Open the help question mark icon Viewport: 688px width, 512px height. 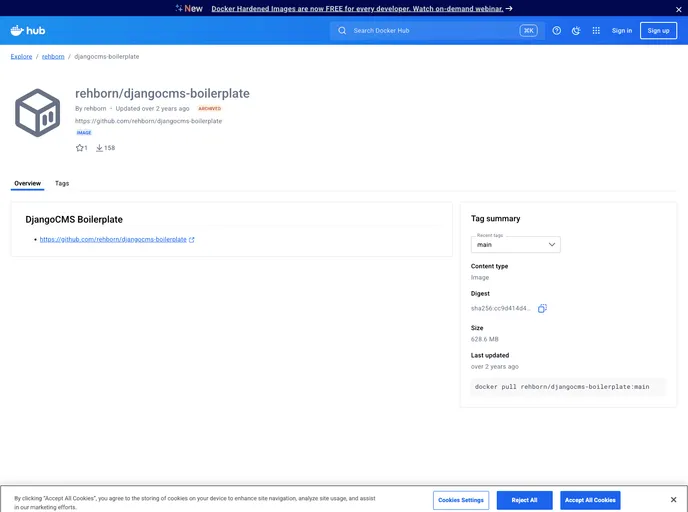click(x=557, y=31)
